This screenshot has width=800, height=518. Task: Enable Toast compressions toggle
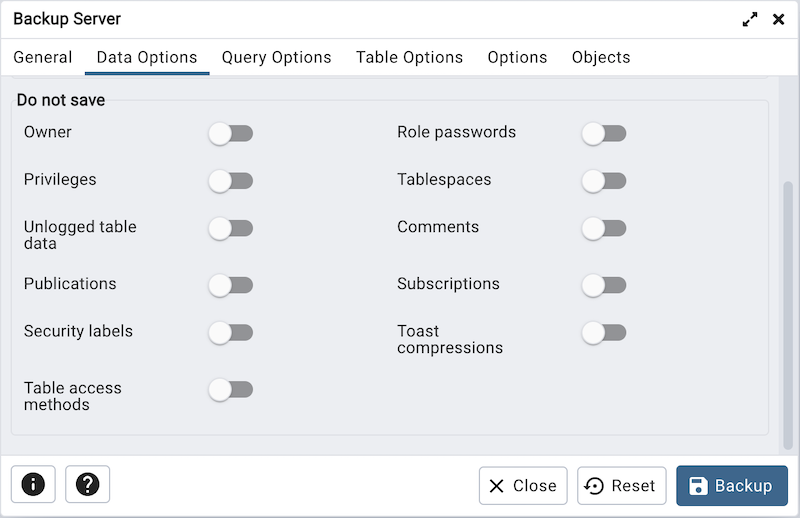click(x=604, y=333)
